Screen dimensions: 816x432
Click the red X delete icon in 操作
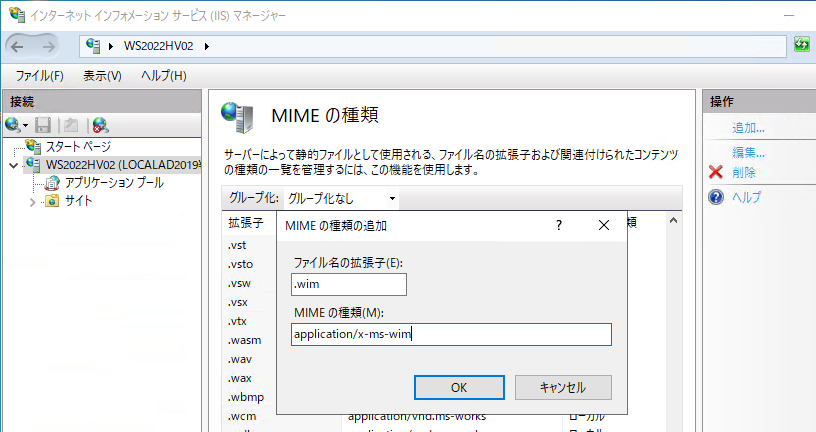(715, 172)
